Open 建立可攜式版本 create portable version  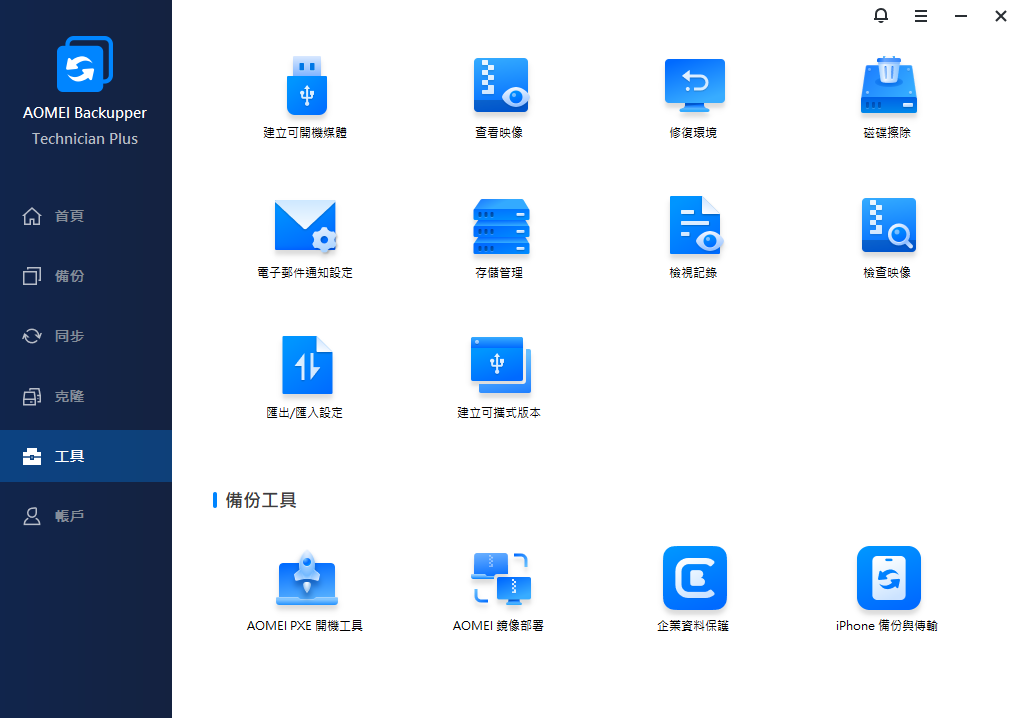(x=499, y=378)
